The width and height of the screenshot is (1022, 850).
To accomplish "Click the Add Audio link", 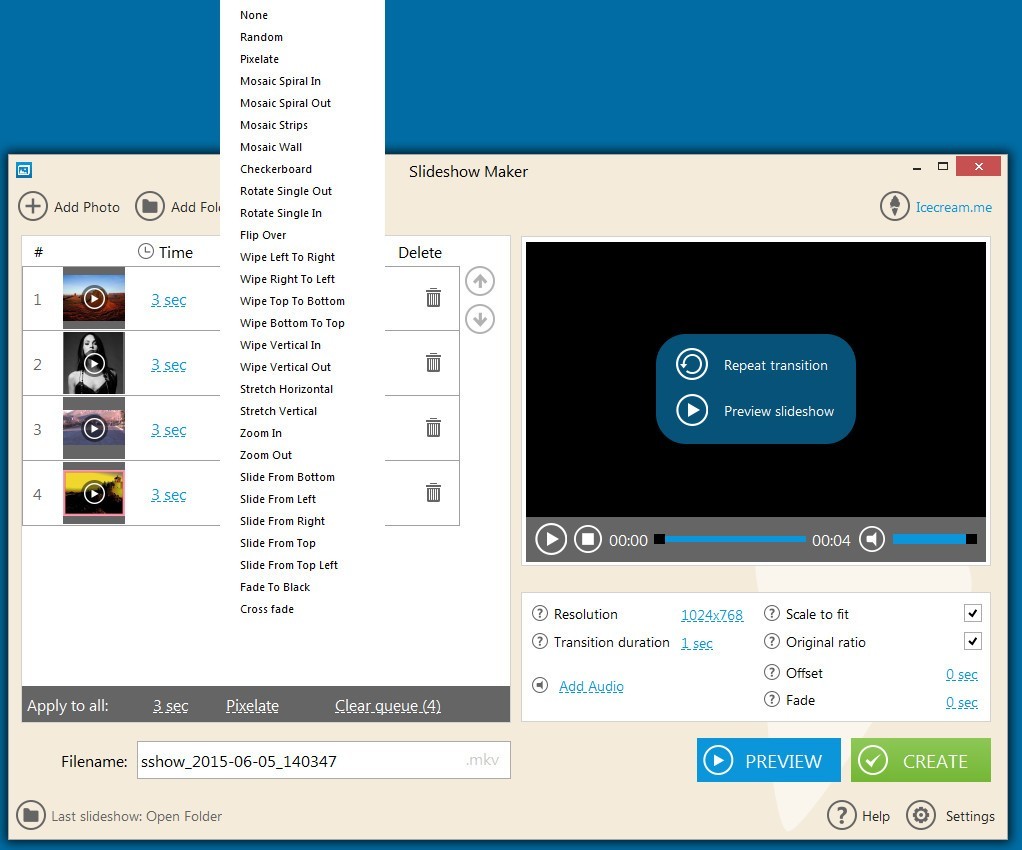I will click(x=591, y=686).
